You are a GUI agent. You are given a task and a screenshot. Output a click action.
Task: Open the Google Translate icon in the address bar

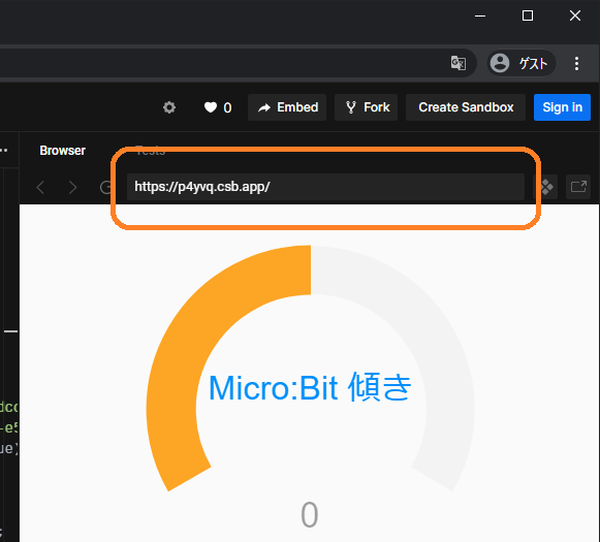pos(458,63)
